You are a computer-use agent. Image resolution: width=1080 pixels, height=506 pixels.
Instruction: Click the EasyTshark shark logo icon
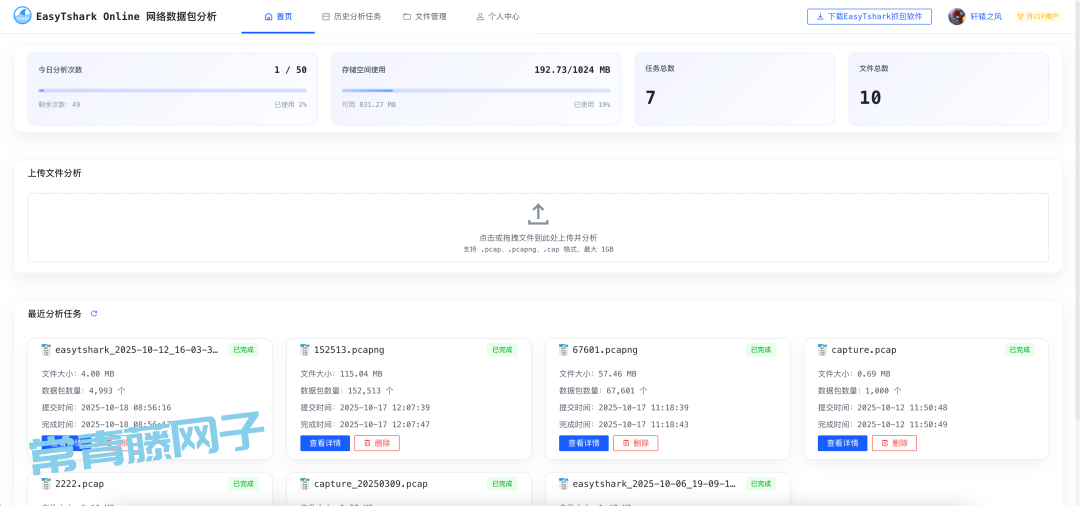click(x=22, y=16)
